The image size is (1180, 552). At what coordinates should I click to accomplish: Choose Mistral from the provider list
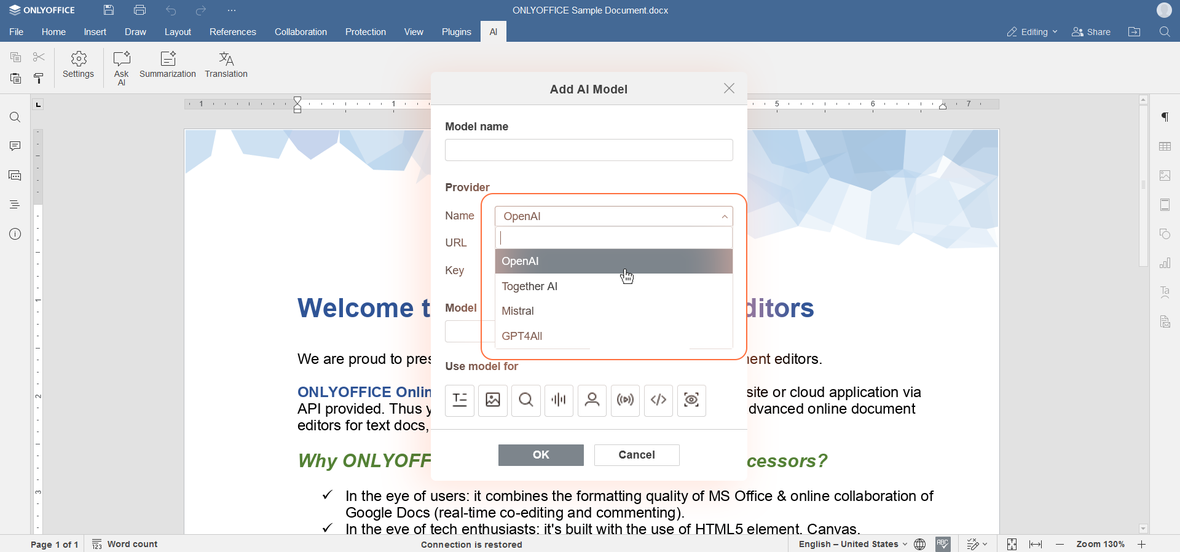[613, 311]
